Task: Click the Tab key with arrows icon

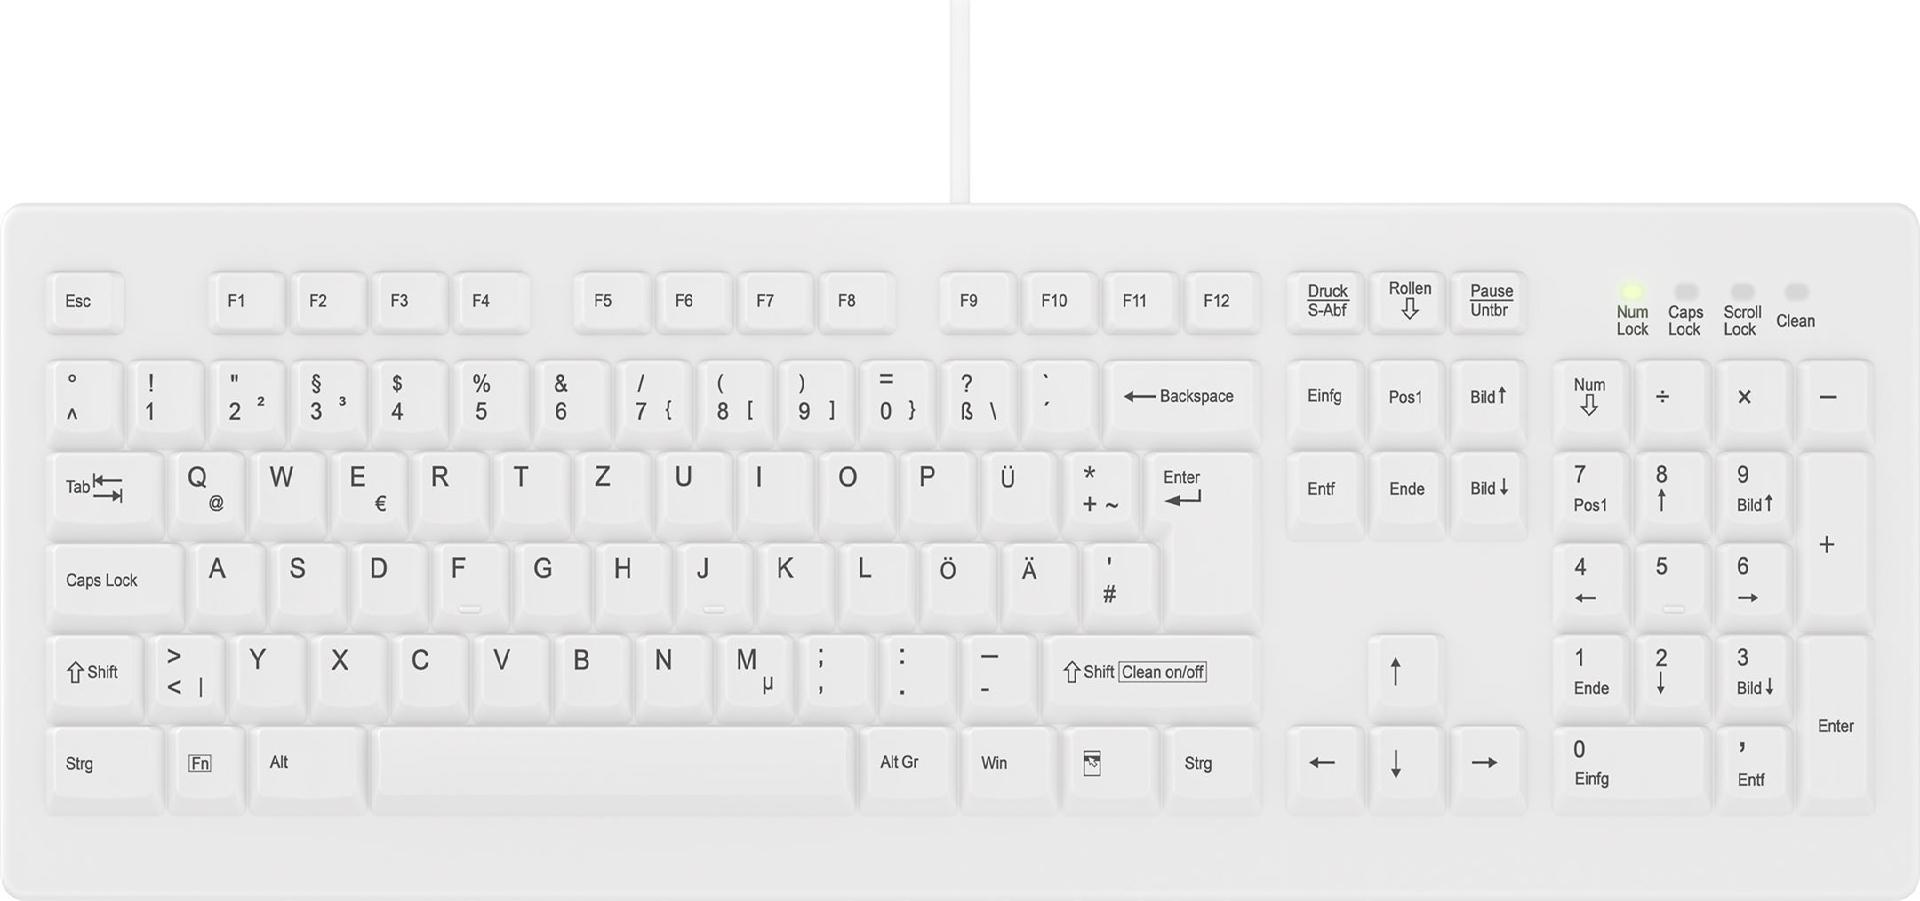Action: 105,493
